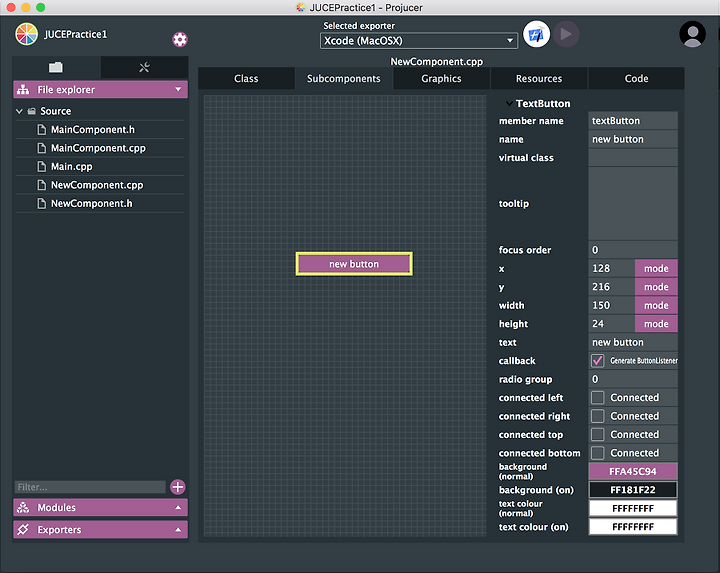Switch to the Class tab
Image resolution: width=720 pixels, height=573 pixels.
click(246, 79)
